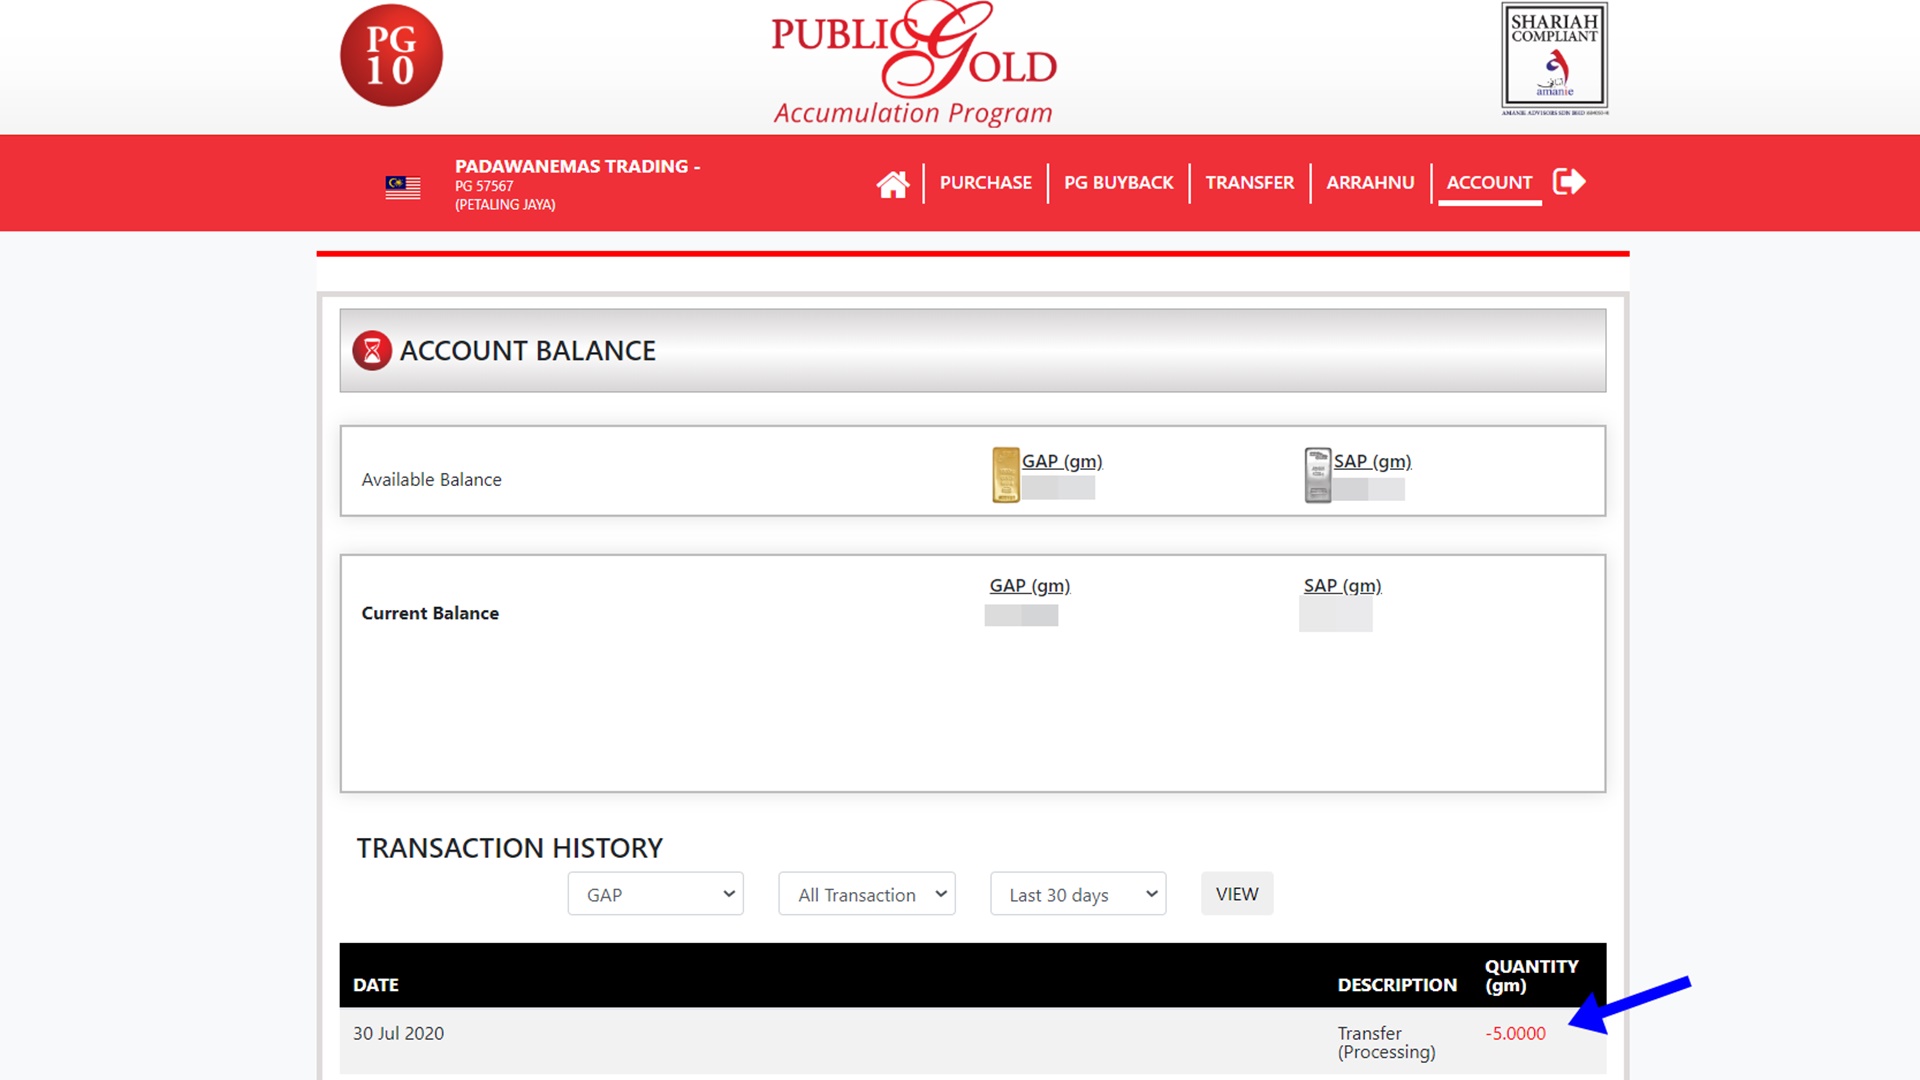
Task: Click the Public Gold logo
Action: (913, 62)
